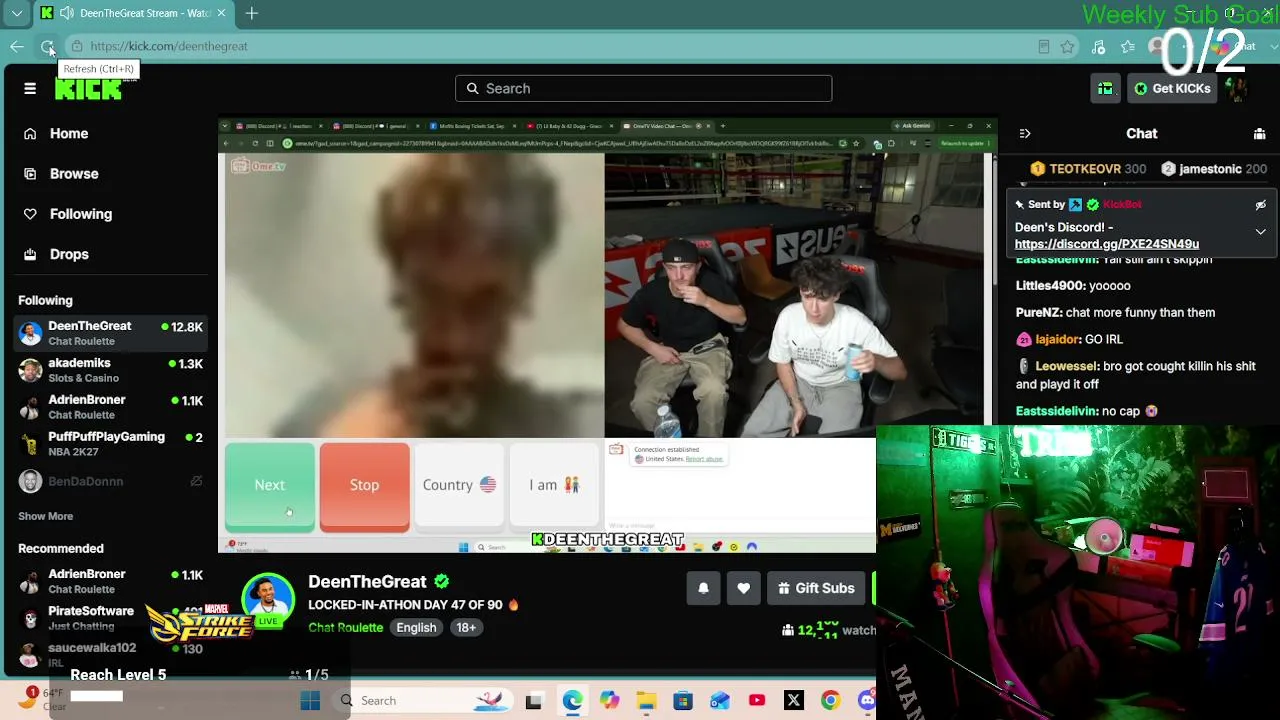Click the DeenTheGreat channel name heading
Viewport: 1280px width, 720px height.
click(367, 582)
